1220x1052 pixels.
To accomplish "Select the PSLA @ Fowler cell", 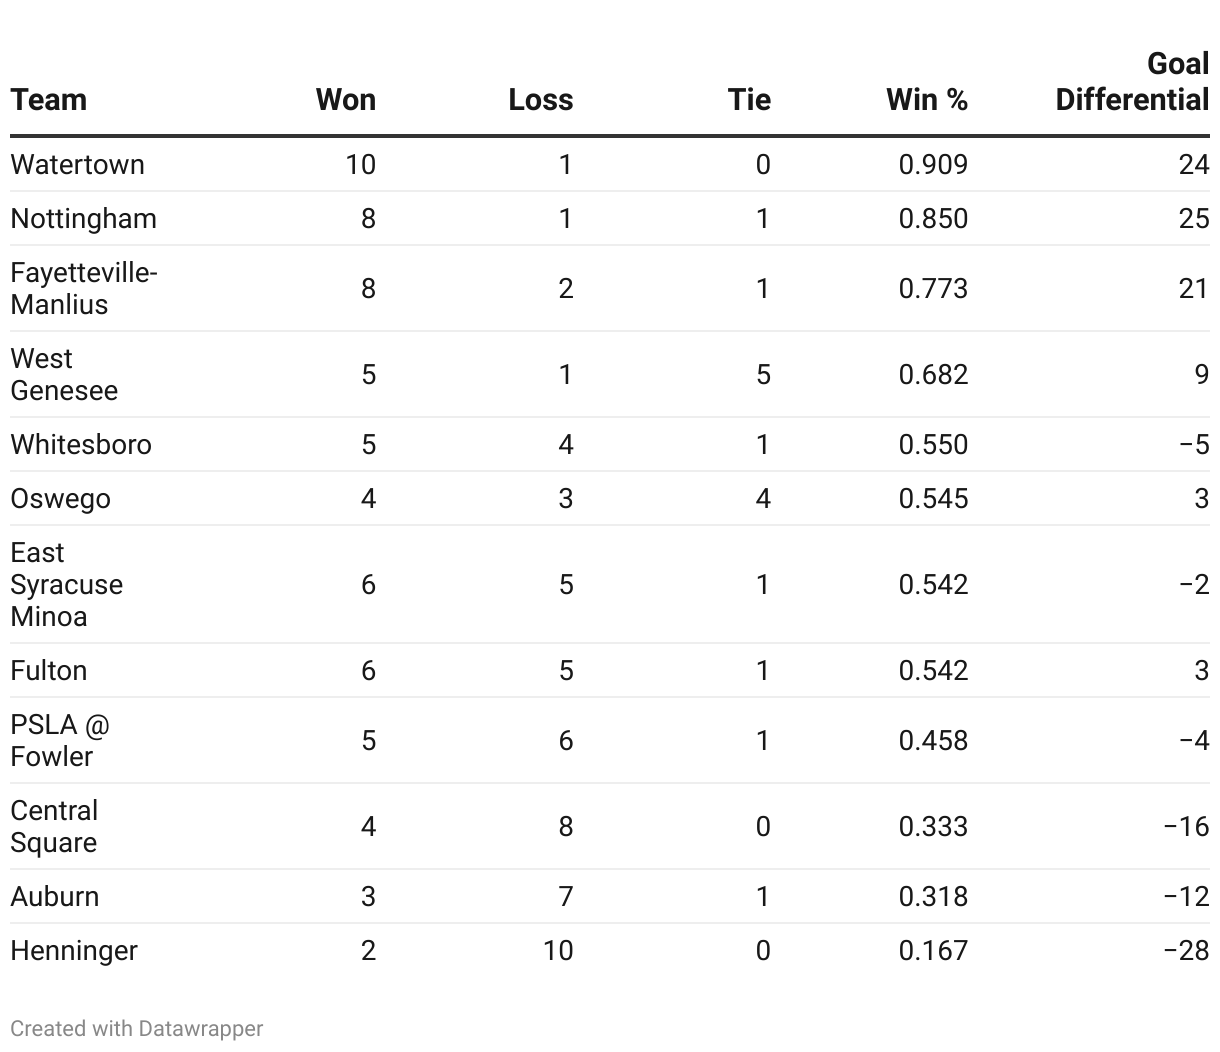I will (60, 740).
